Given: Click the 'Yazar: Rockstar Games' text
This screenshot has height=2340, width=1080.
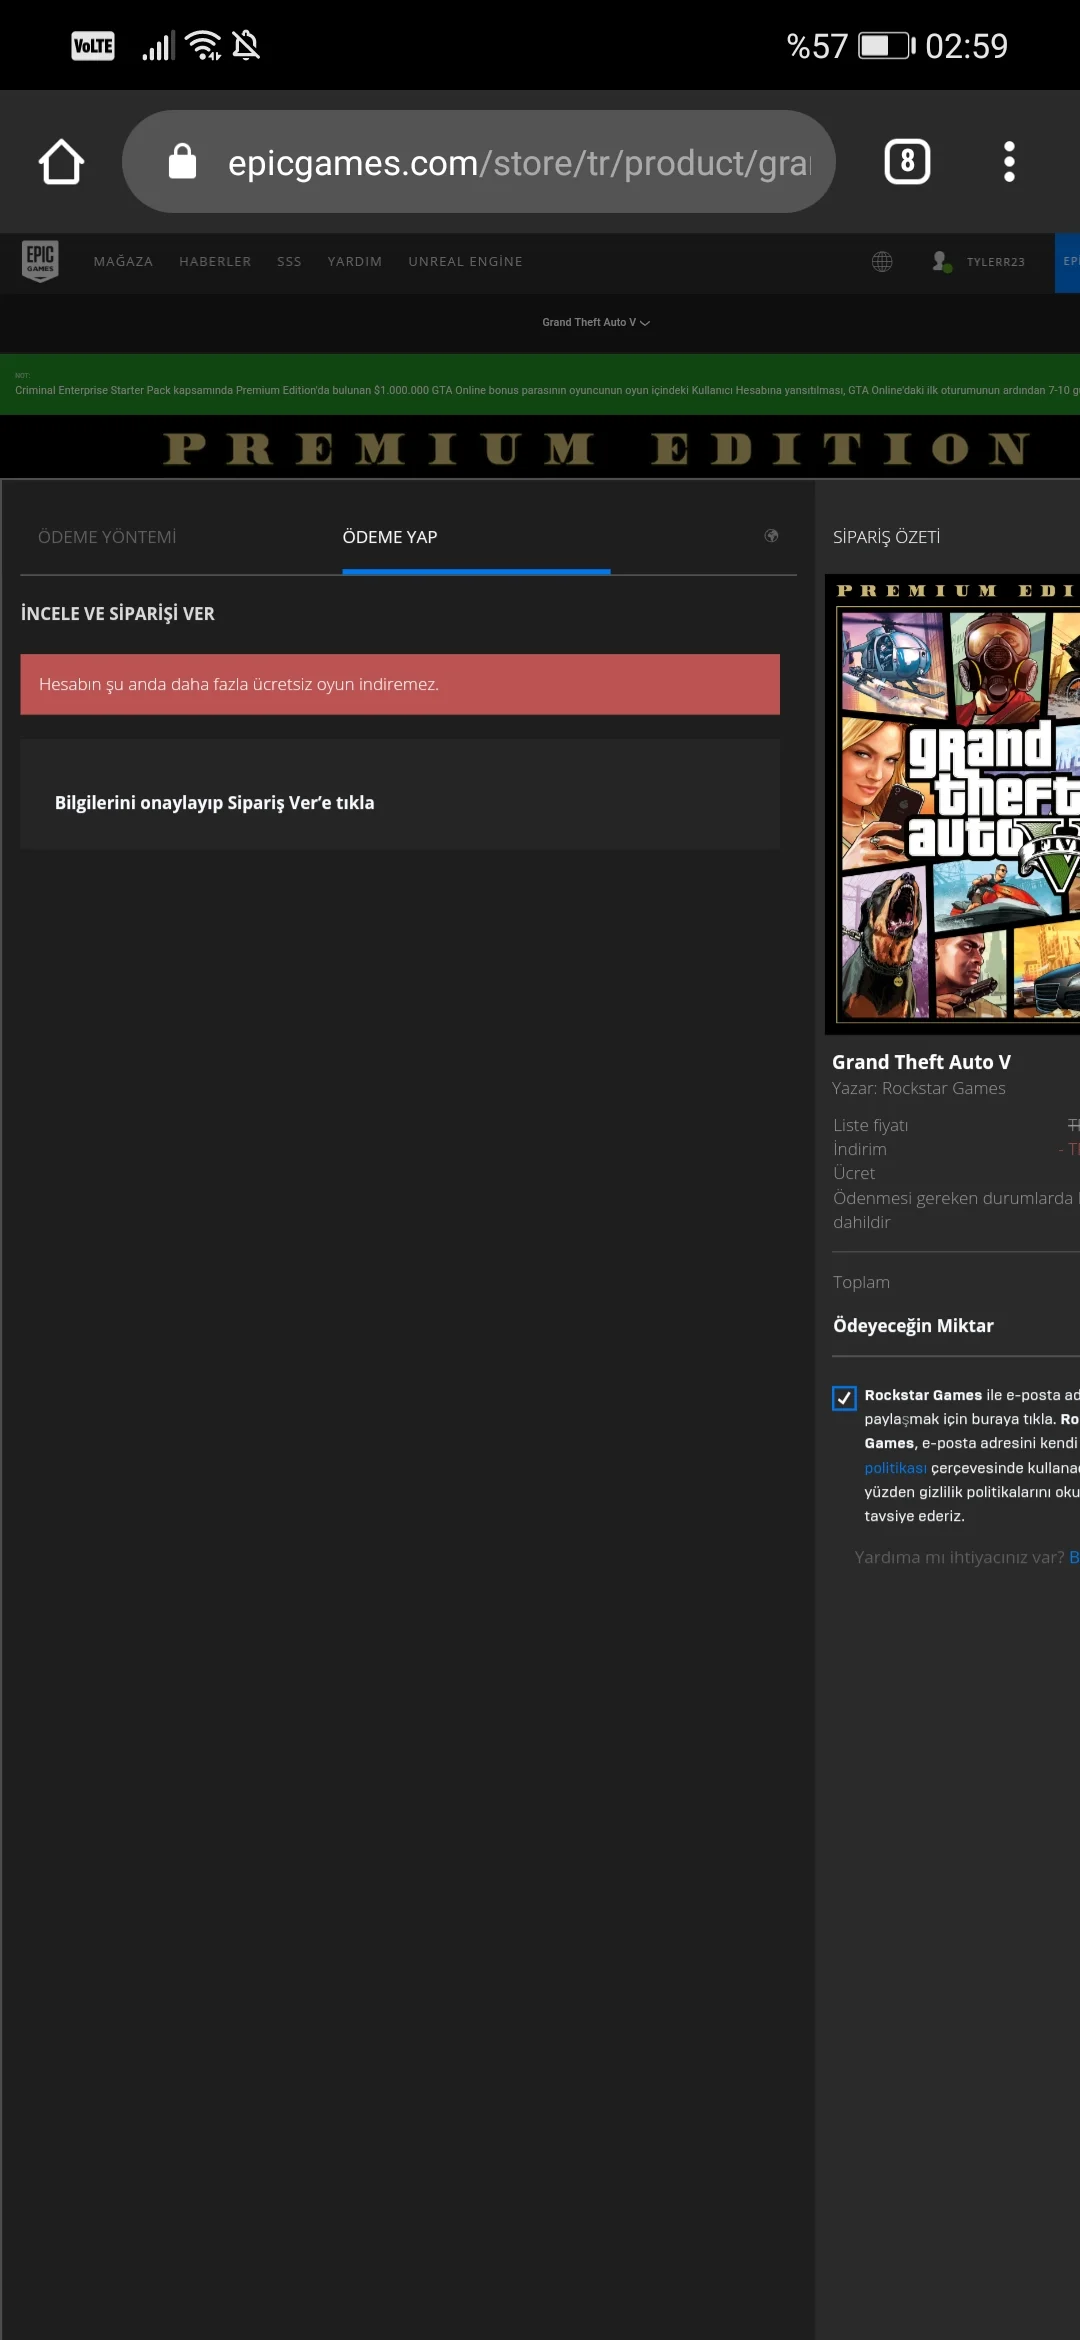Looking at the screenshot, I should (919, 1088).
